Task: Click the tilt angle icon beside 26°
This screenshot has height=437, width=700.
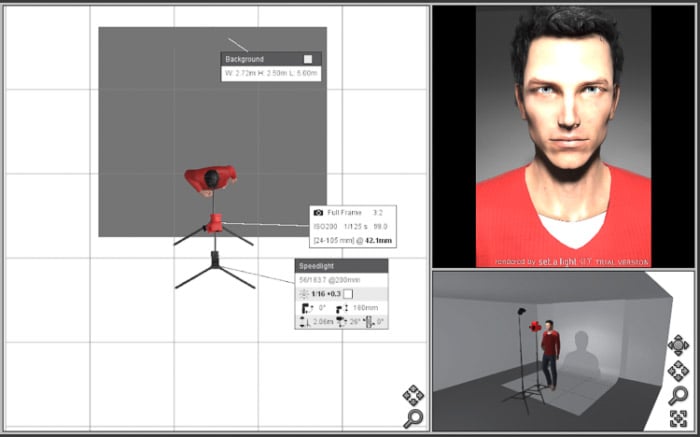Action: (x=342, y=322)
